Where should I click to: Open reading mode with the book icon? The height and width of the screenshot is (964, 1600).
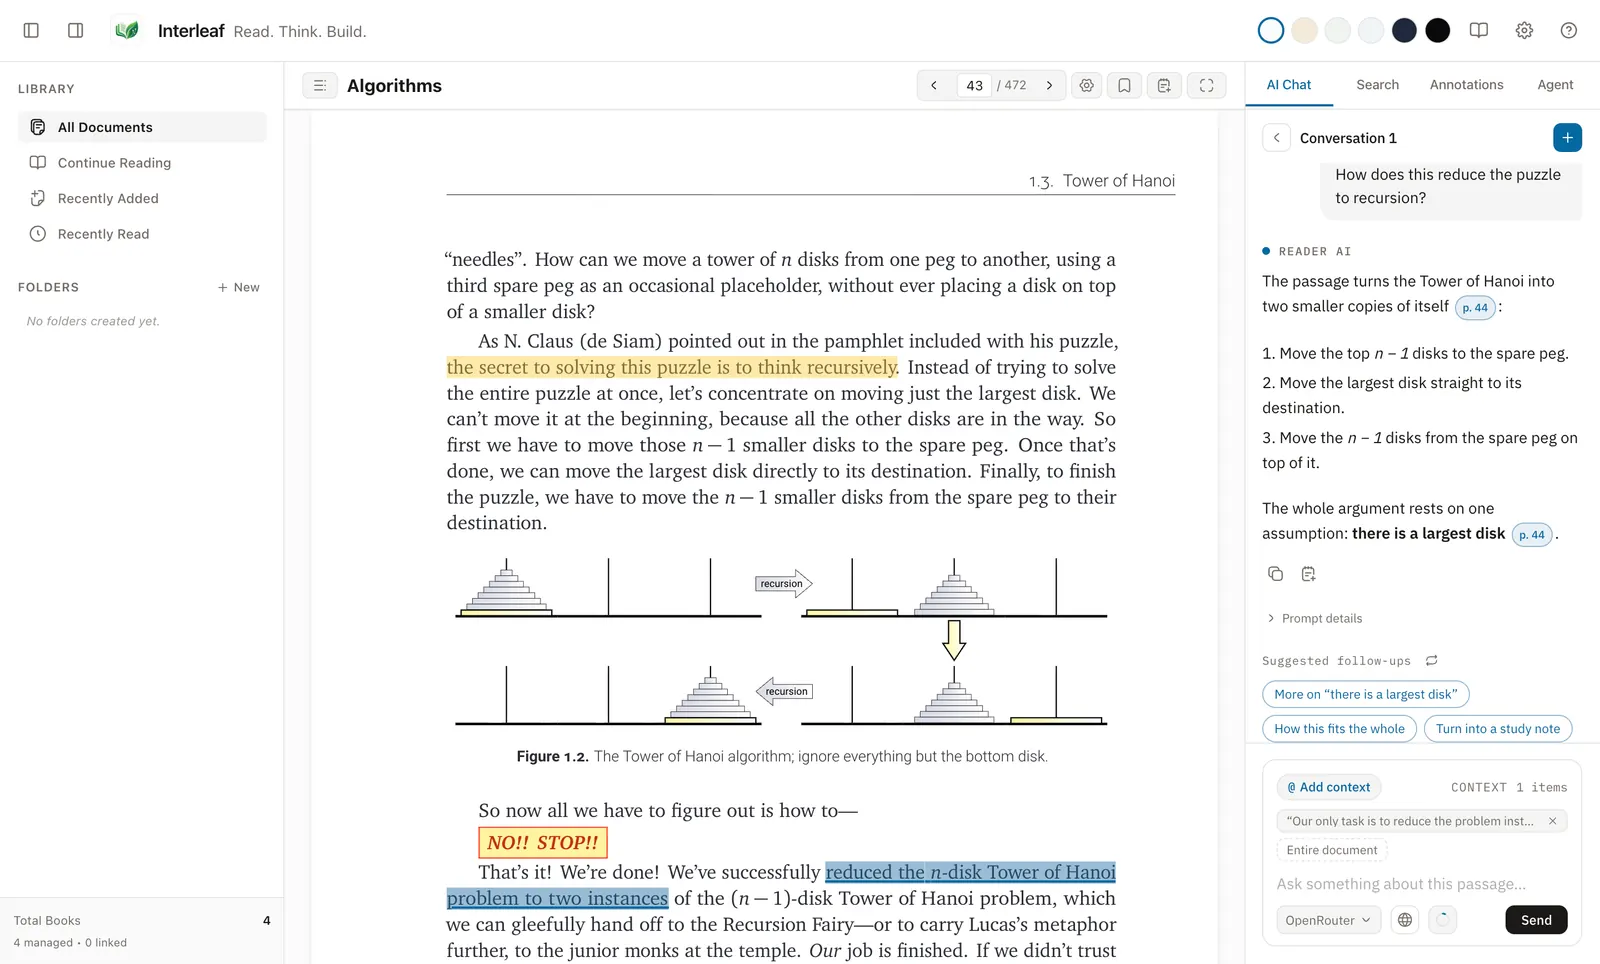pyautogui.click(x=1479, y=31)
